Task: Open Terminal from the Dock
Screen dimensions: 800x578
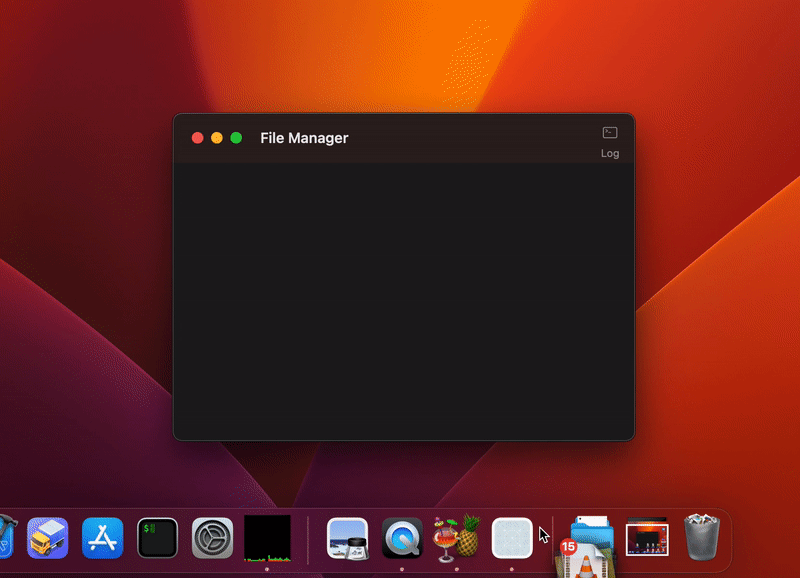Action: point(158,538)
